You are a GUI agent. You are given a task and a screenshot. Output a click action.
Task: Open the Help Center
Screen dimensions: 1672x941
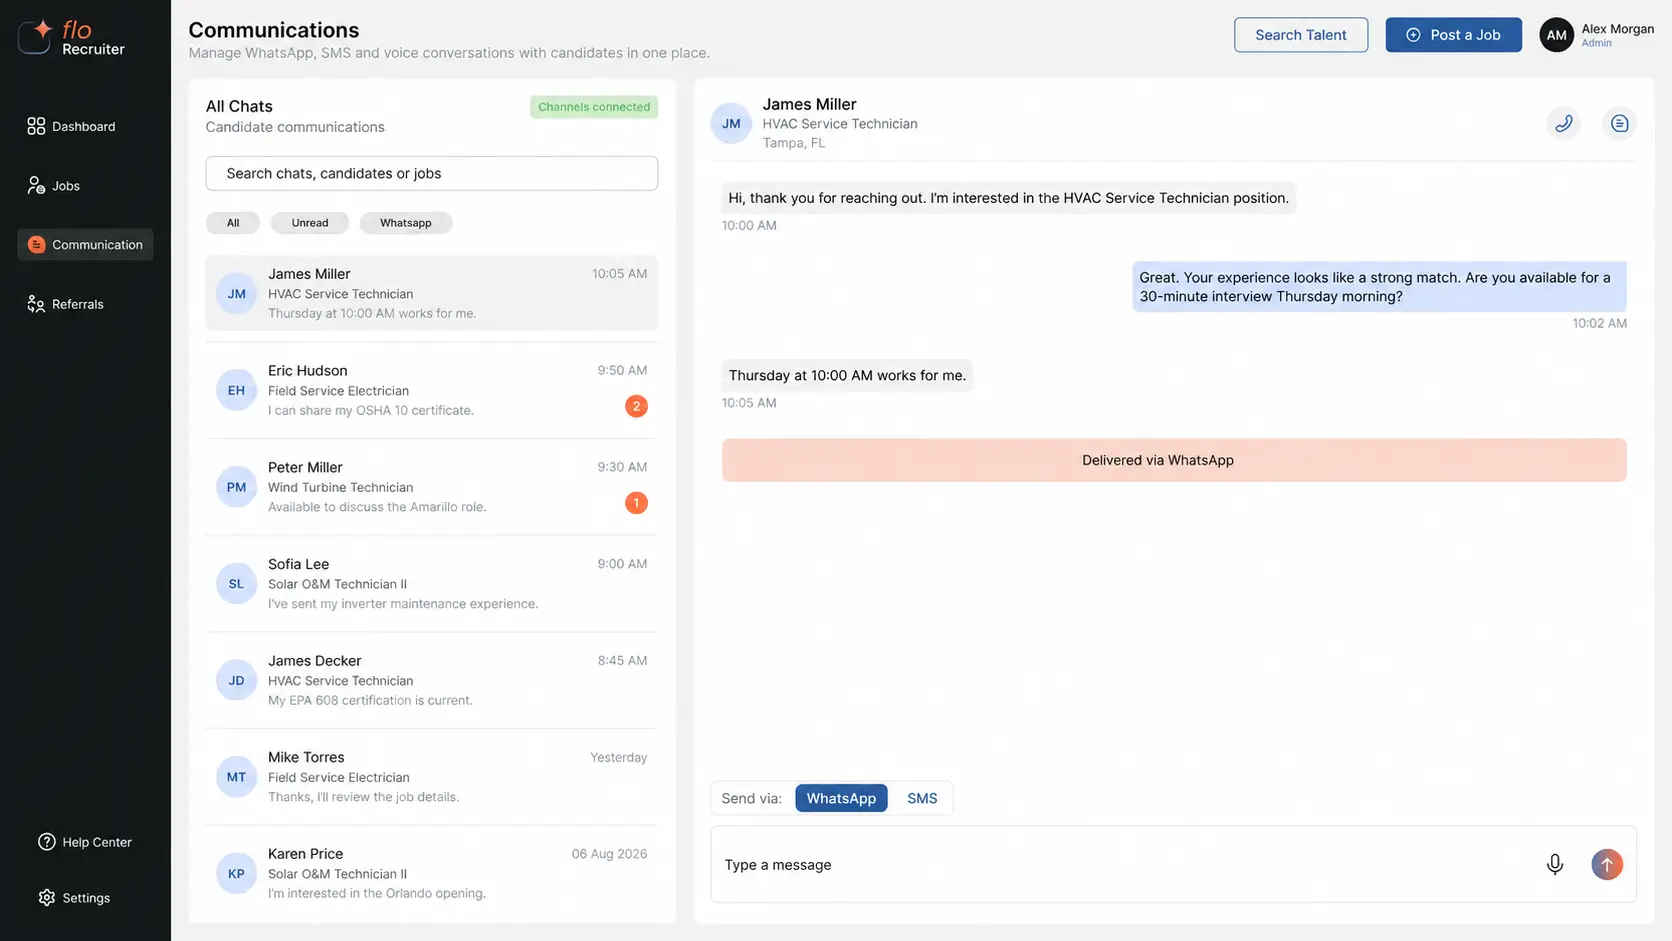pyautogui.click(x=85, y=842)
